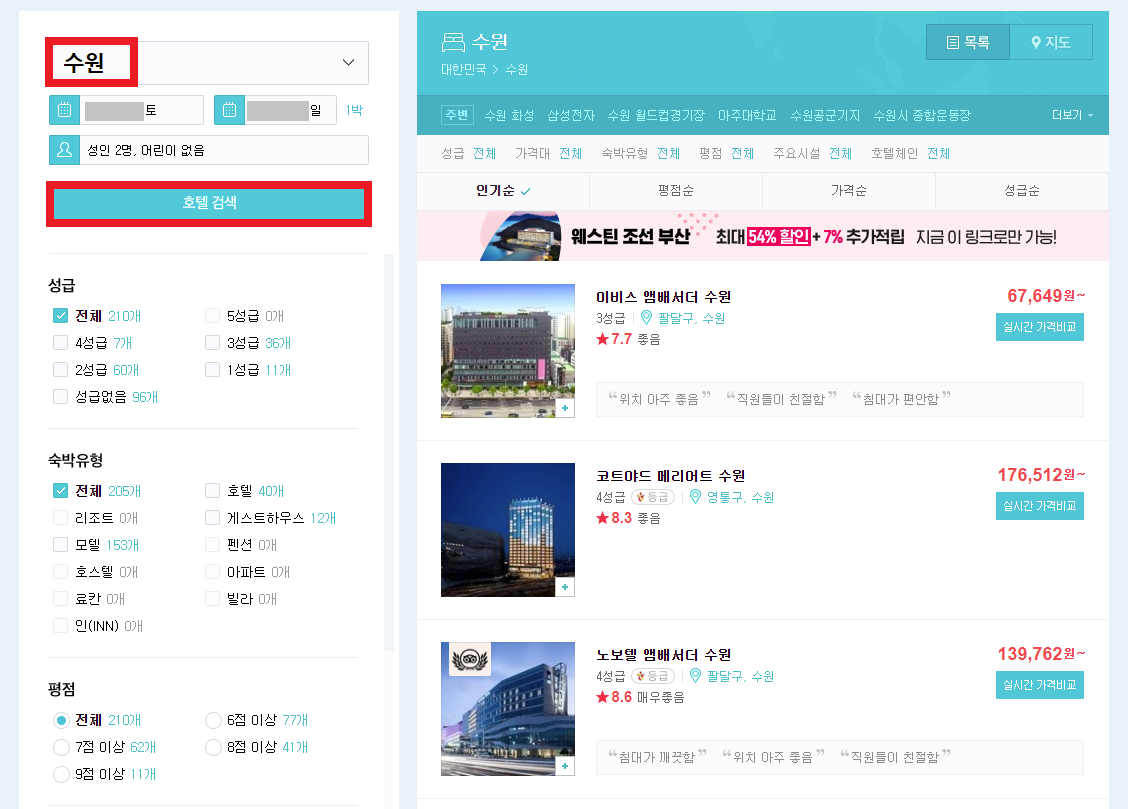Check the 4성급 7개 checkbox

pyautogui.click(x=60, y=342)
